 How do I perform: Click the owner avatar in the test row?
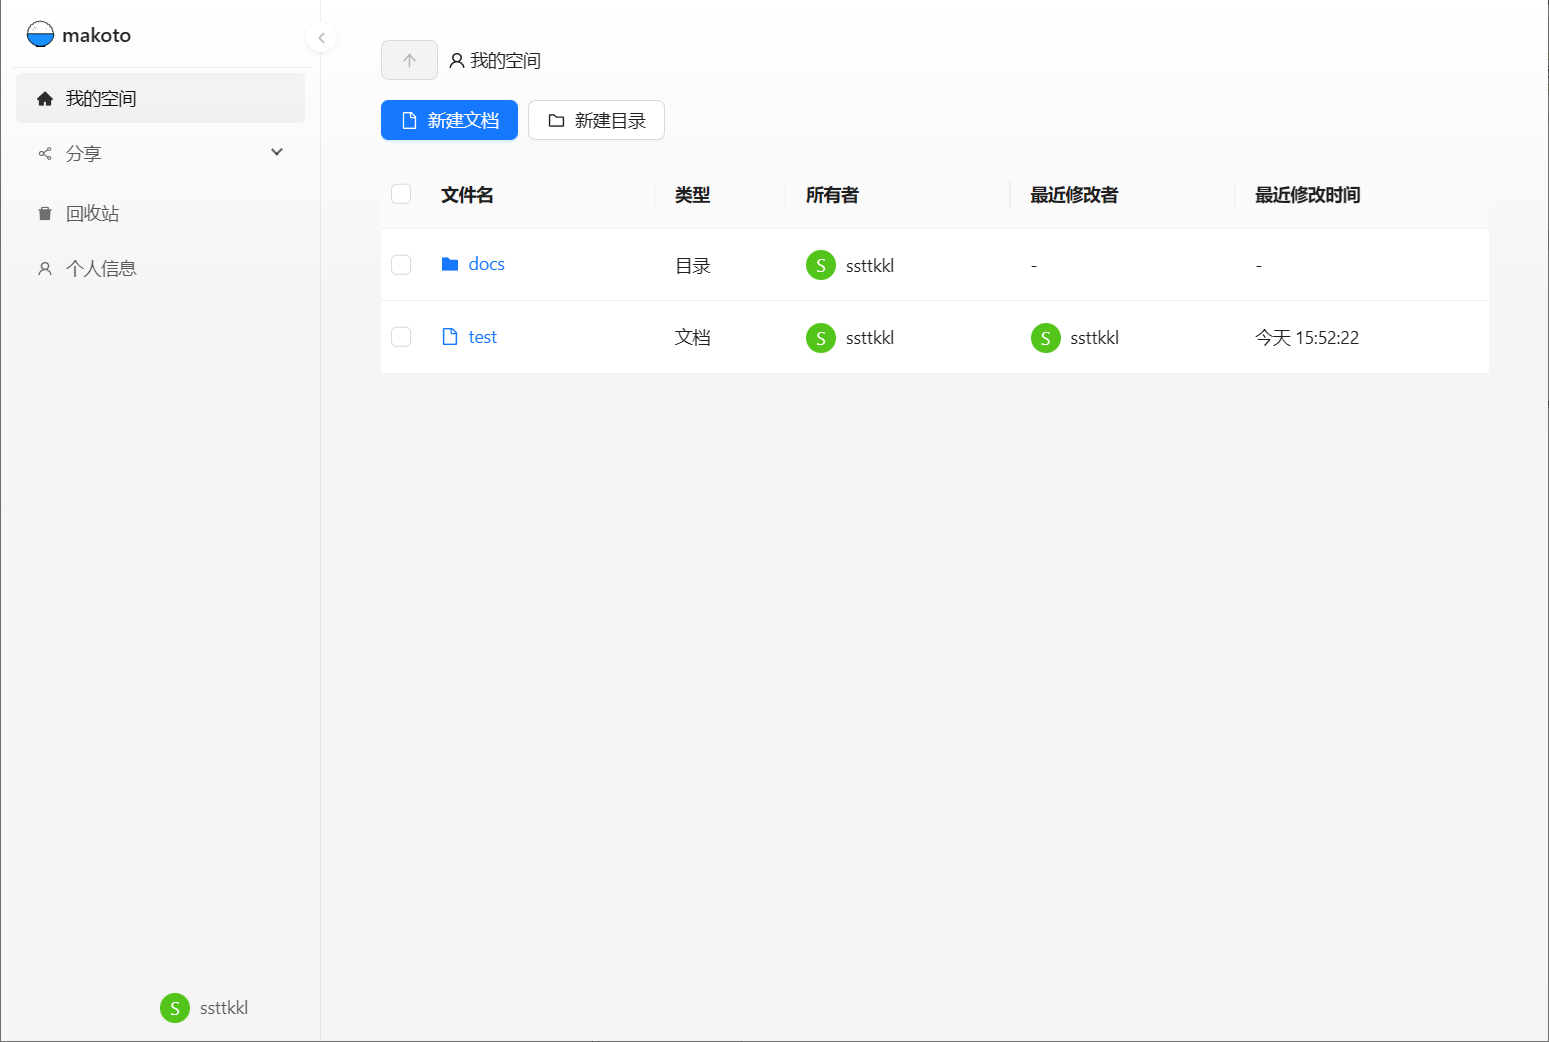[x=821, y=338]
